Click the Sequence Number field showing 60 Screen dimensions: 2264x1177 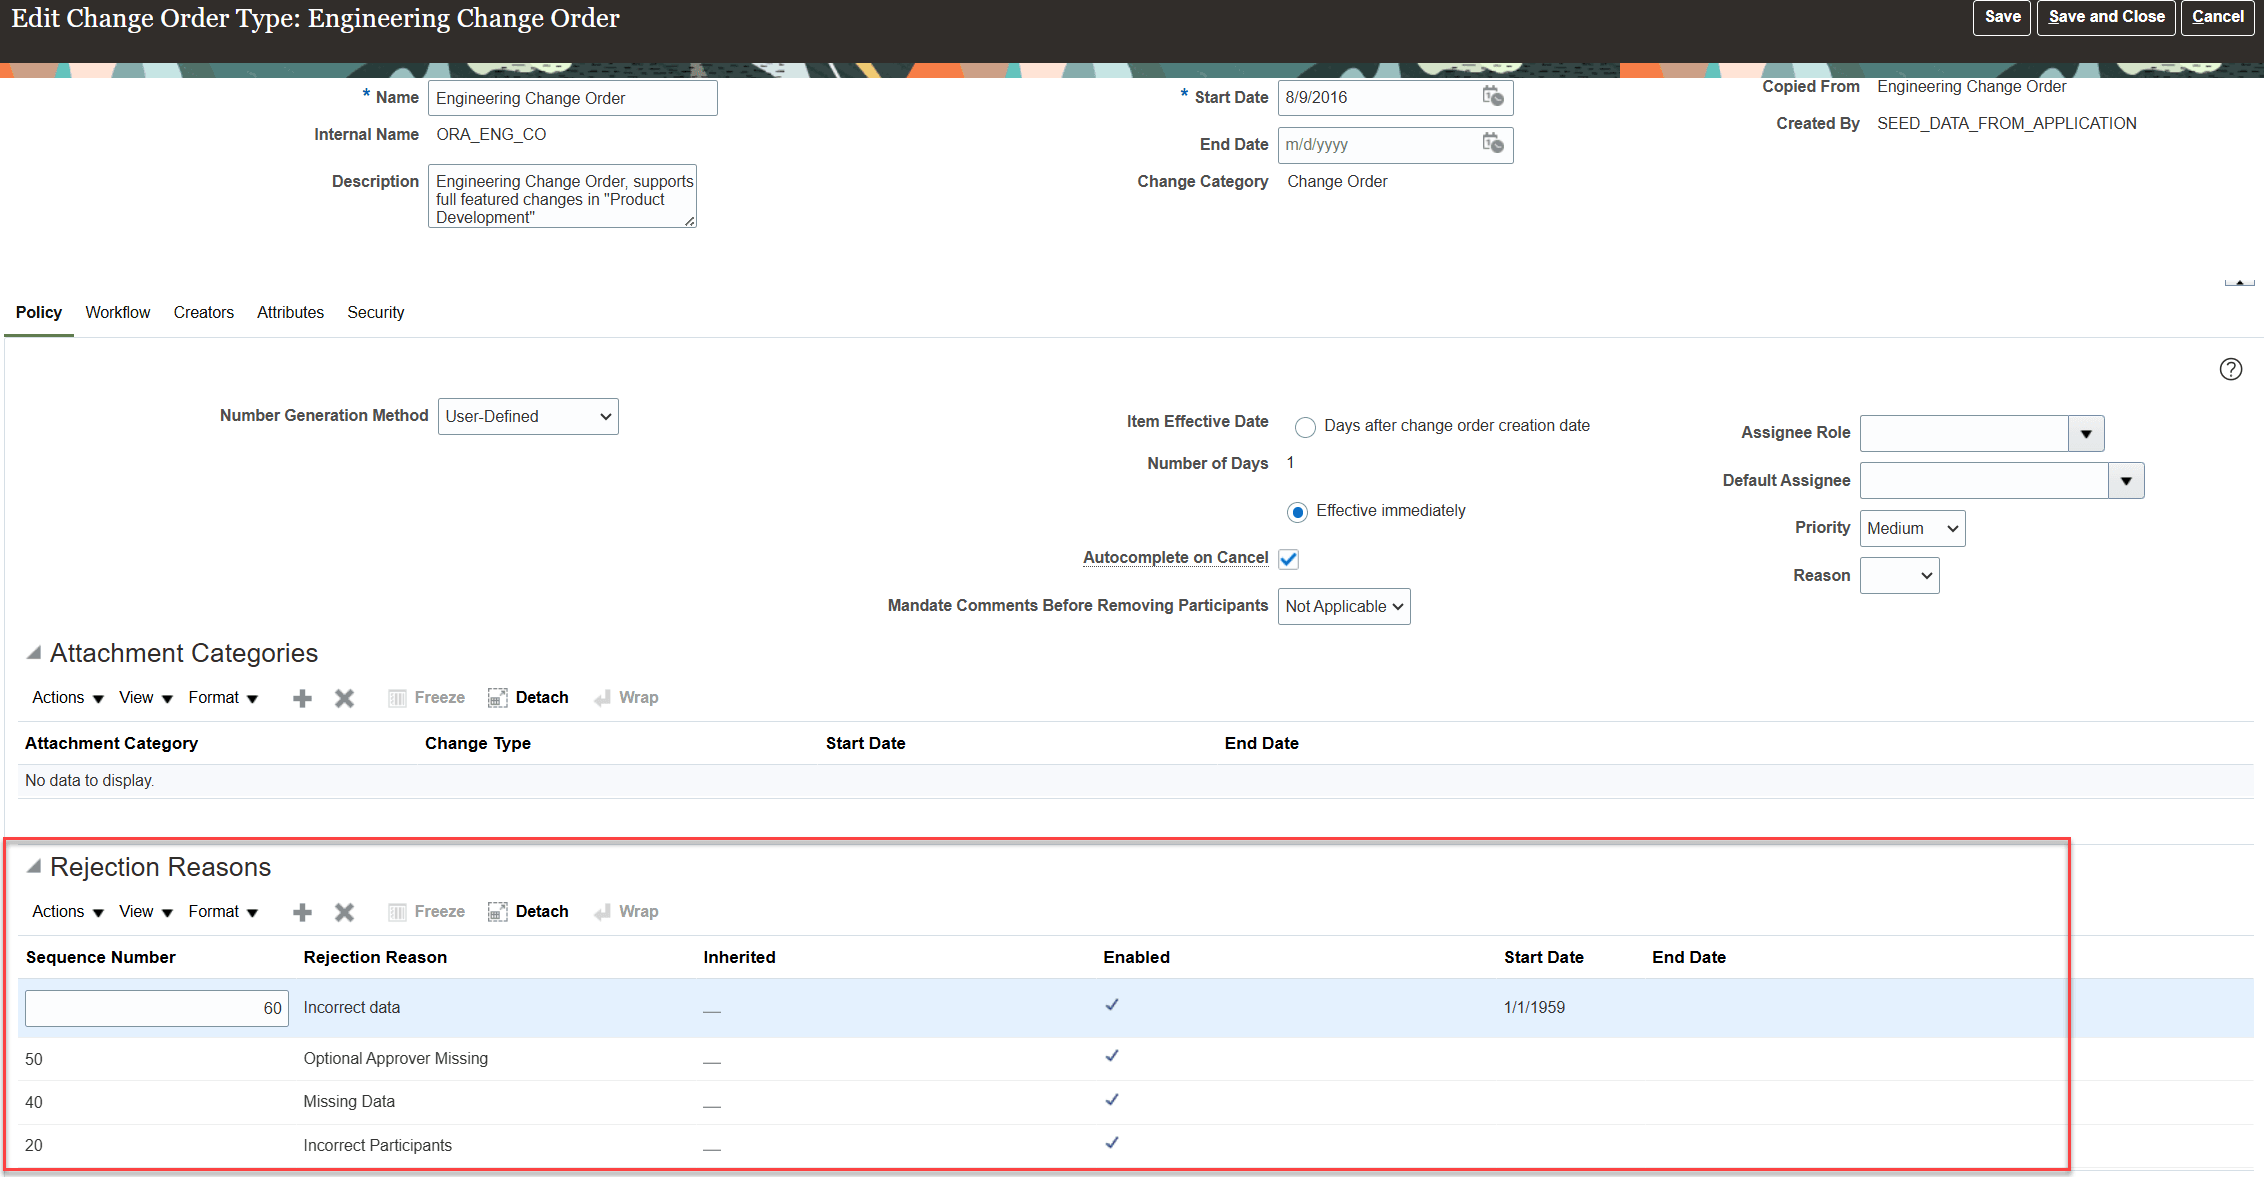click(156, 1008)
